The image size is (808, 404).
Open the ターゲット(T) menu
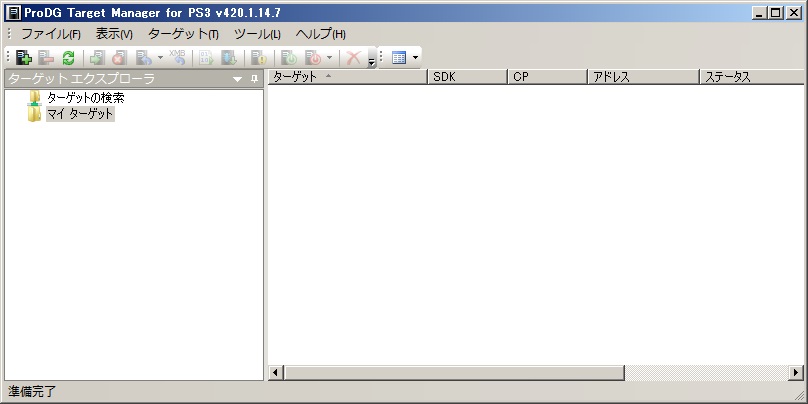183,35
